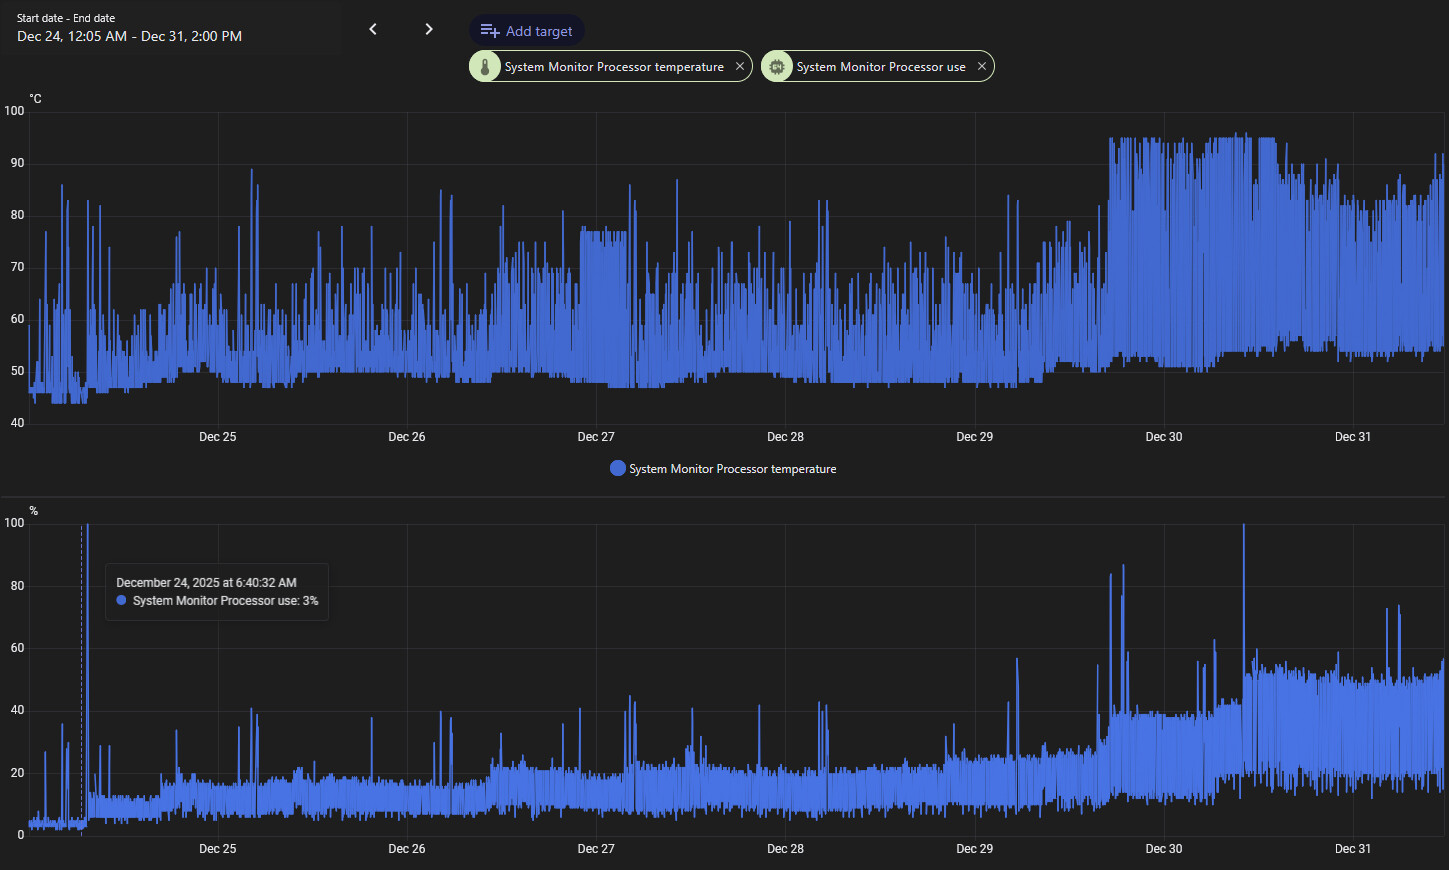Advance to the next date range
The image size is (1449, 870).
[x=429, y=29]
